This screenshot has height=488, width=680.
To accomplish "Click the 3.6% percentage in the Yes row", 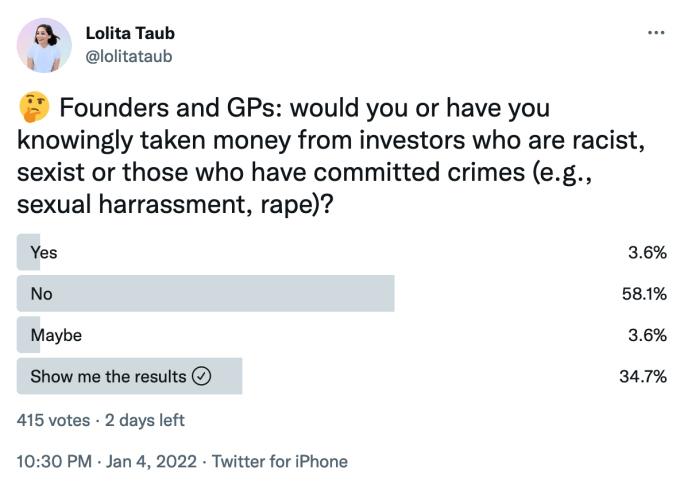I will pos(646,252).
